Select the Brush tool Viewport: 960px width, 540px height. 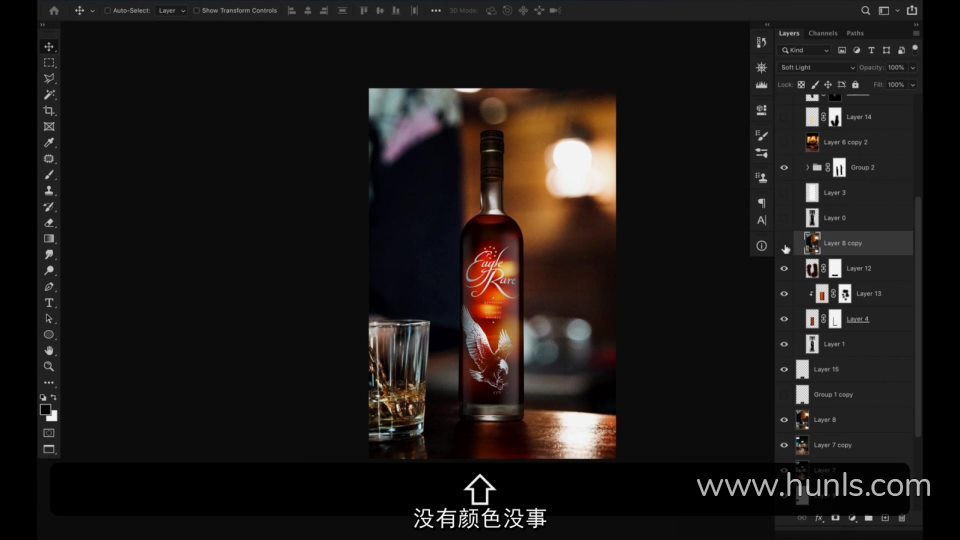point(49,174)
